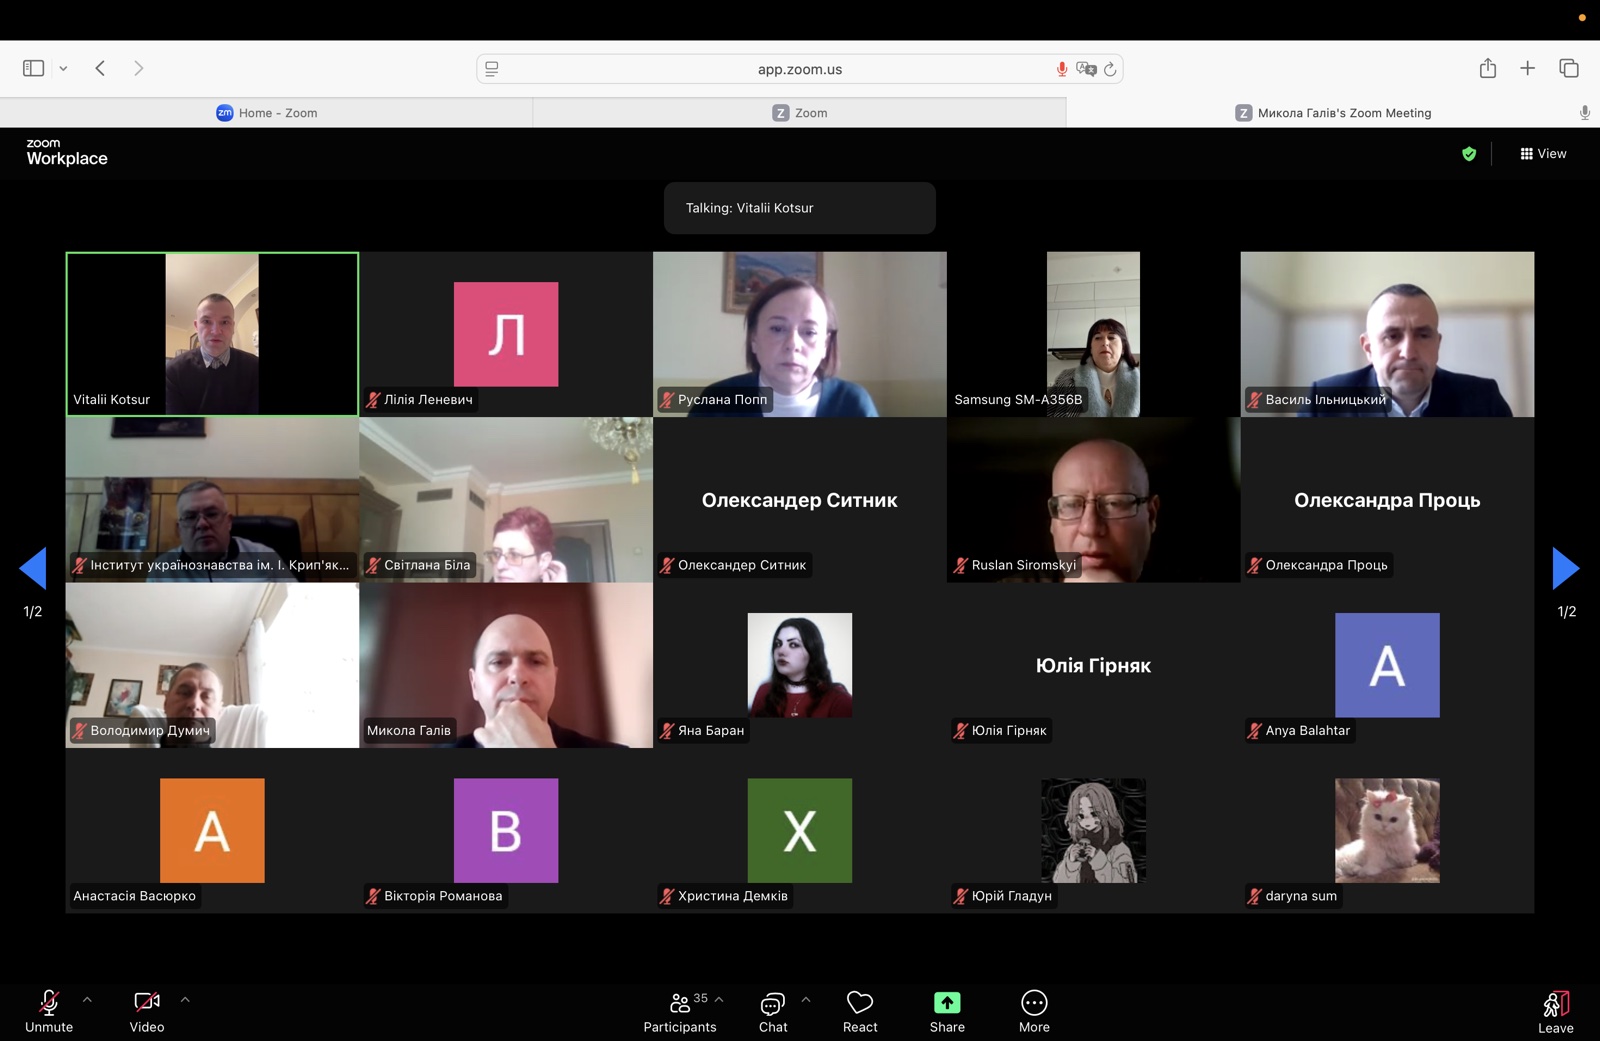Viewport: 1600px width, 1041px height.
Task: Turn on the camera with Video
Action: click(x=147, y=1010)
